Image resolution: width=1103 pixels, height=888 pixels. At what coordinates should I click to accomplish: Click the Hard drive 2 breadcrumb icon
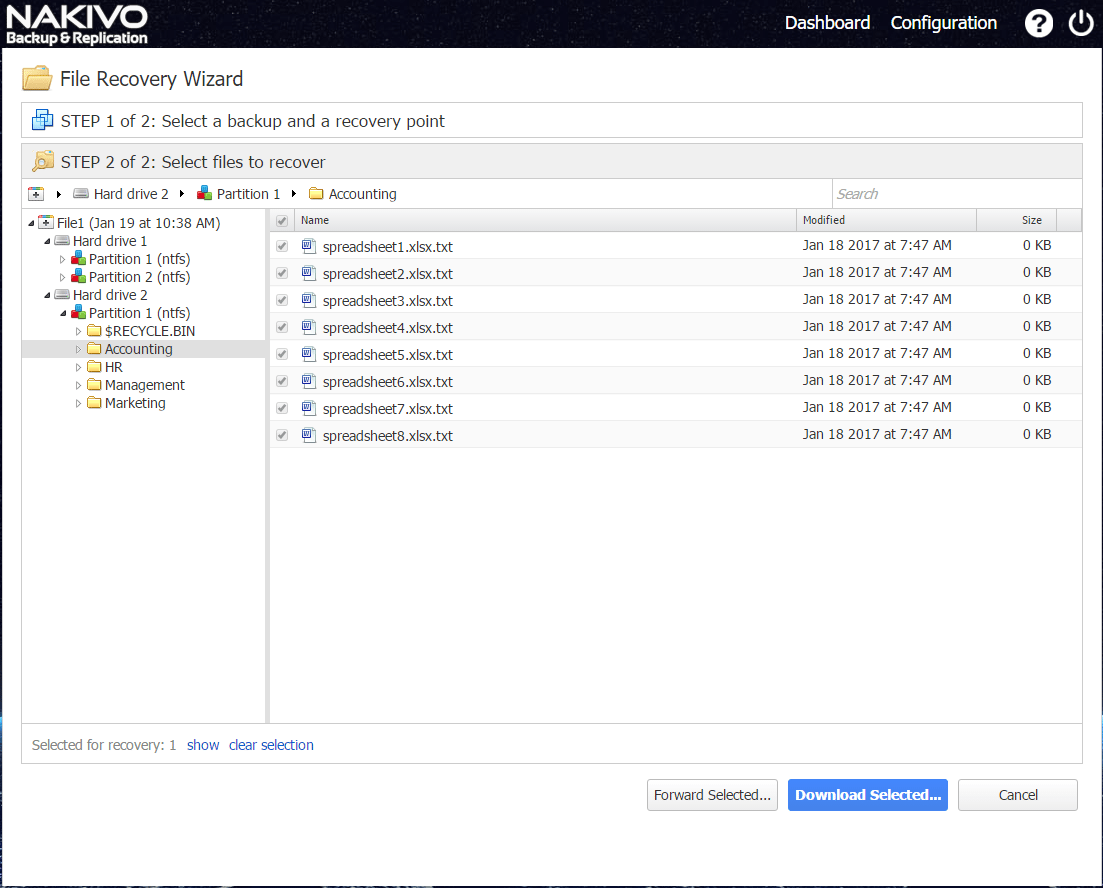click(81, 194)
